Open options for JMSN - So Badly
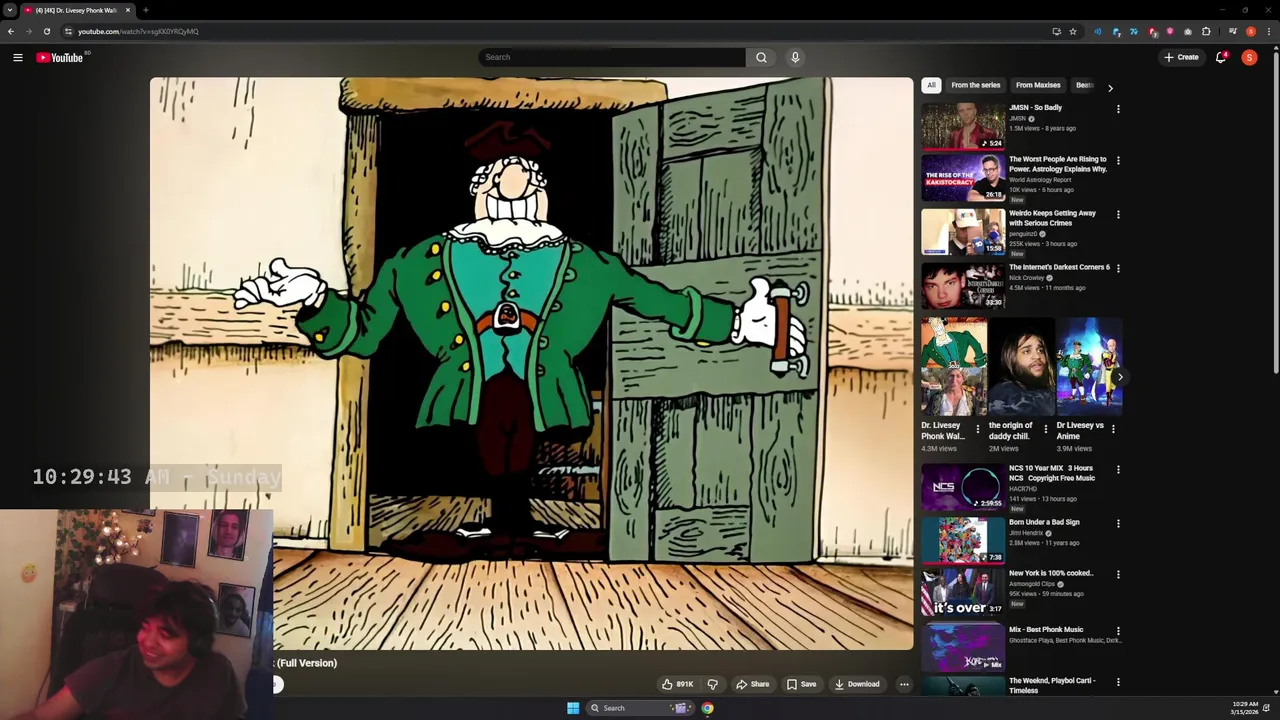1280x720 pixels. coord(1118,109)
